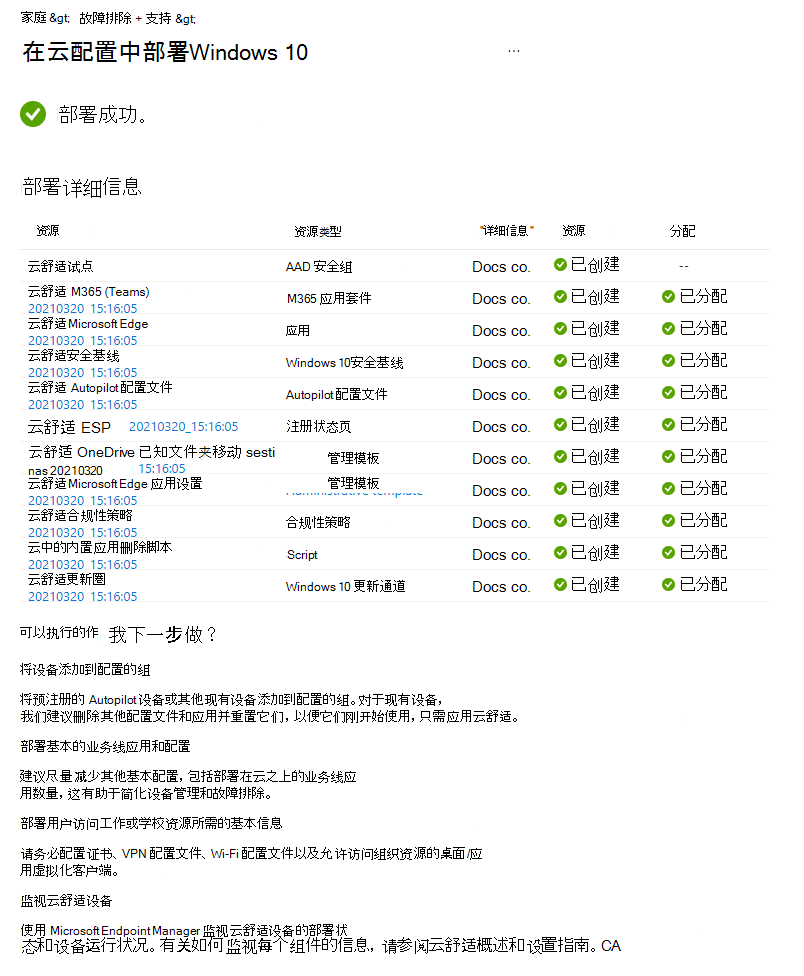Open 云中的内置应用删除脚本 resource link
The height and width of the screenshot is (976, 804).
[x=100, y=555]
